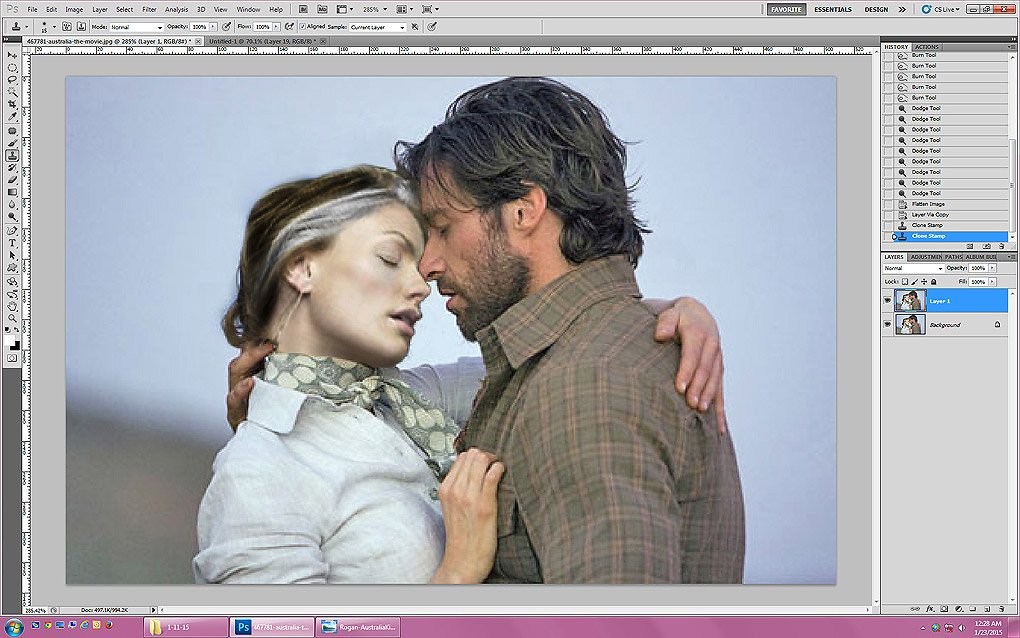Open the clone stamp Mode dropdown

click(135, 27)
